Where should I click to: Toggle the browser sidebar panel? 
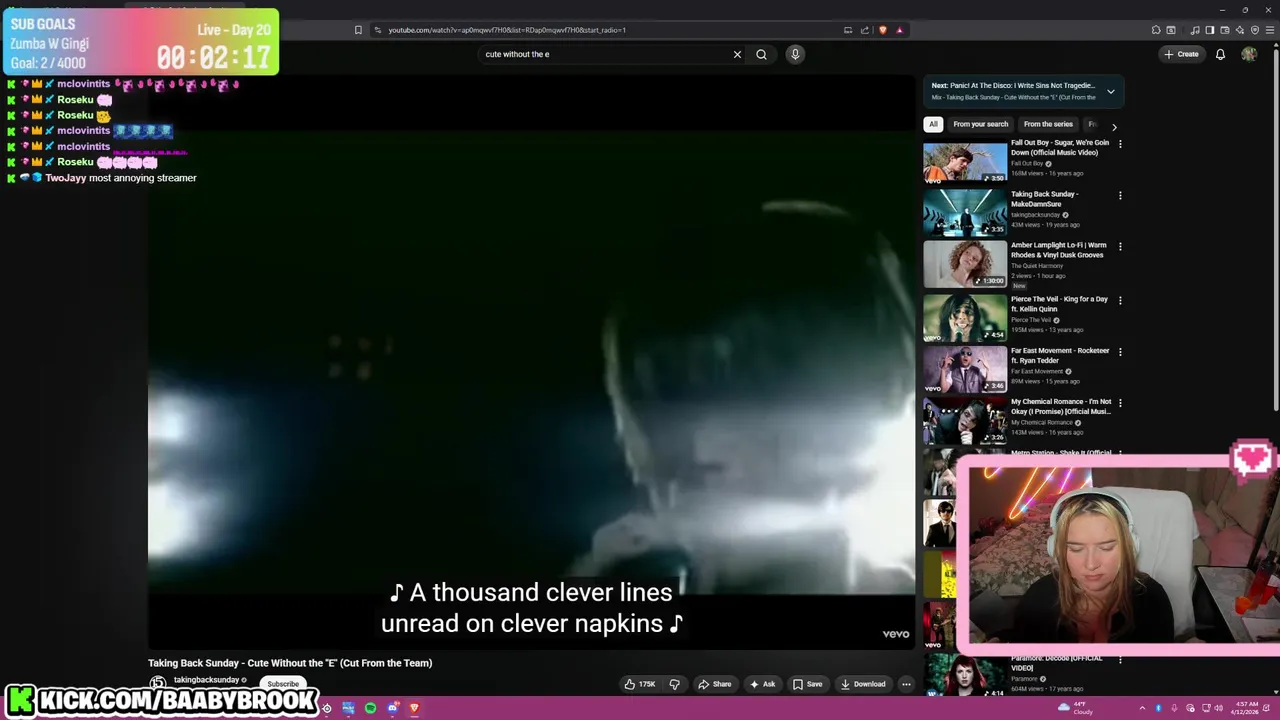1209,30
